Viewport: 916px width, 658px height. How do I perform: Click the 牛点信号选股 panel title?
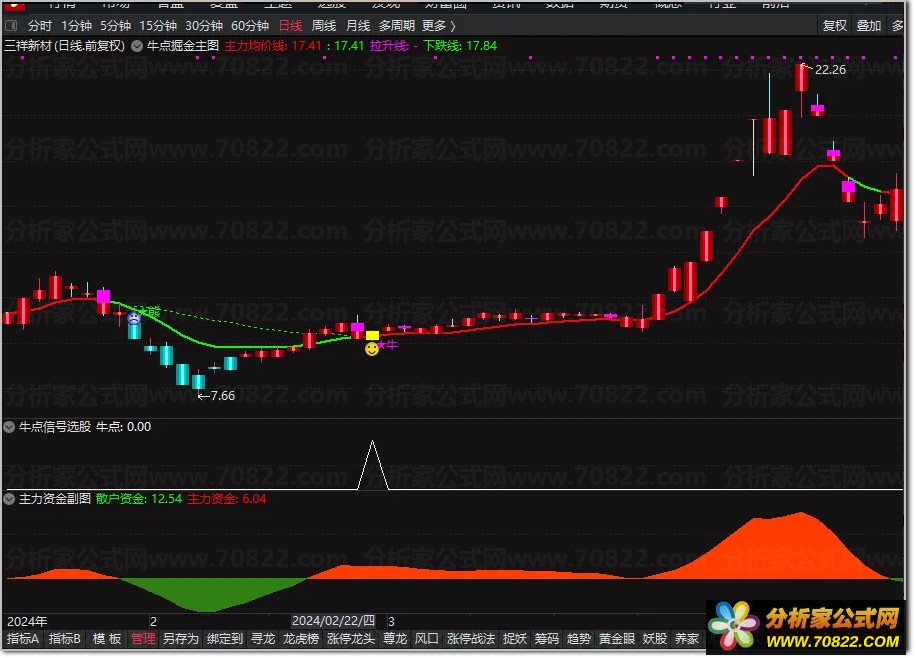click(55, 427)
